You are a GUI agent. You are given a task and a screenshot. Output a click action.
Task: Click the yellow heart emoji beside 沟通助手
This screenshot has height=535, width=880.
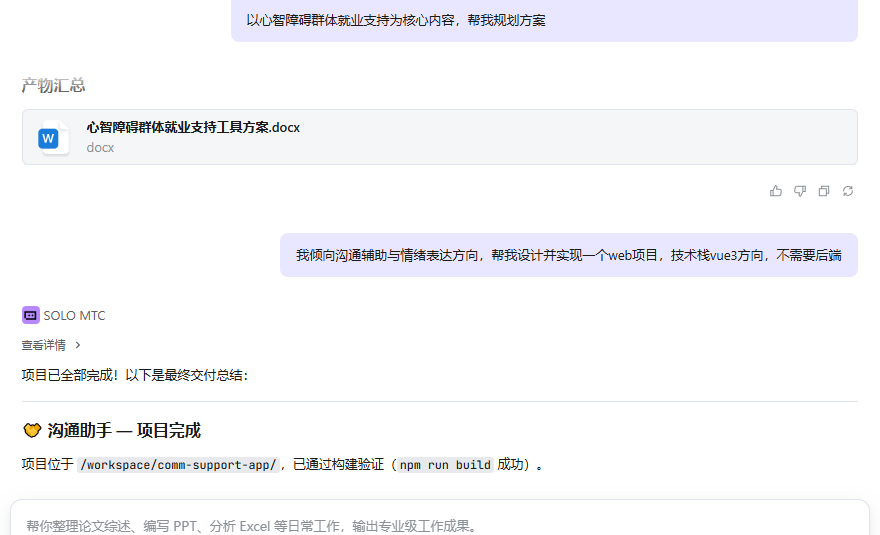click(x=31, y=431)
